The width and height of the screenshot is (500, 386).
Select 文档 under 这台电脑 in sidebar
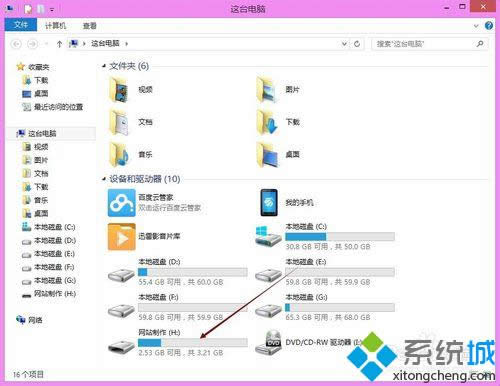coord(35,173)
